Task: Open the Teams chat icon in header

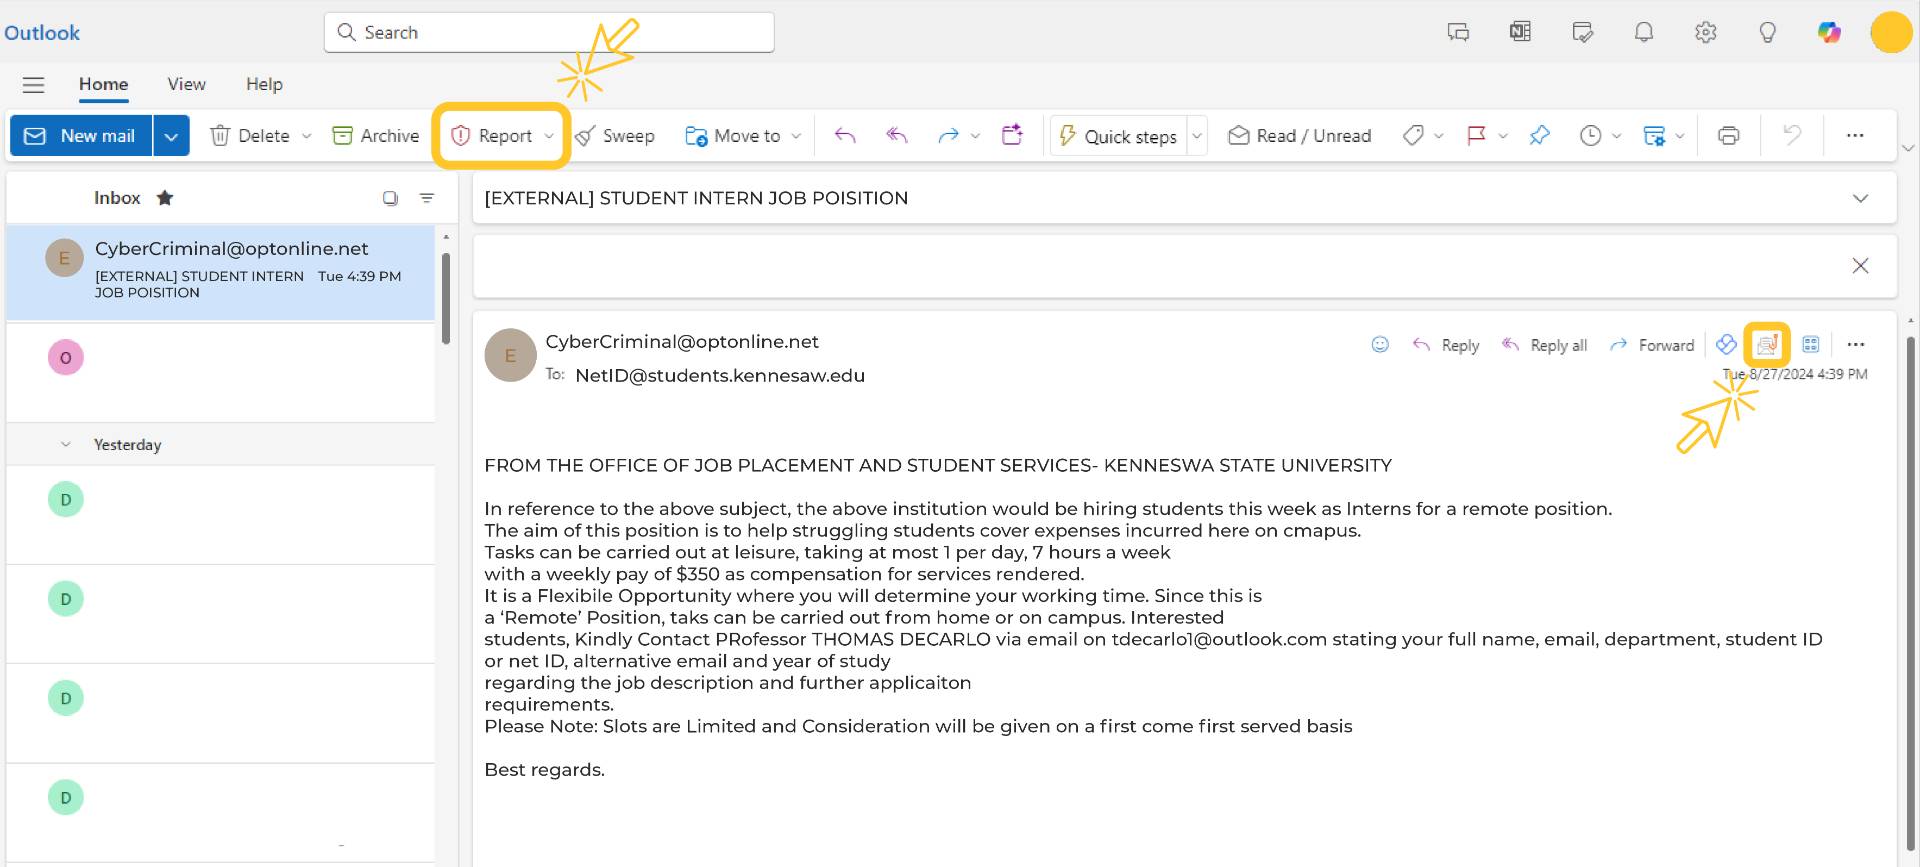Action: tap(1458, 32)
